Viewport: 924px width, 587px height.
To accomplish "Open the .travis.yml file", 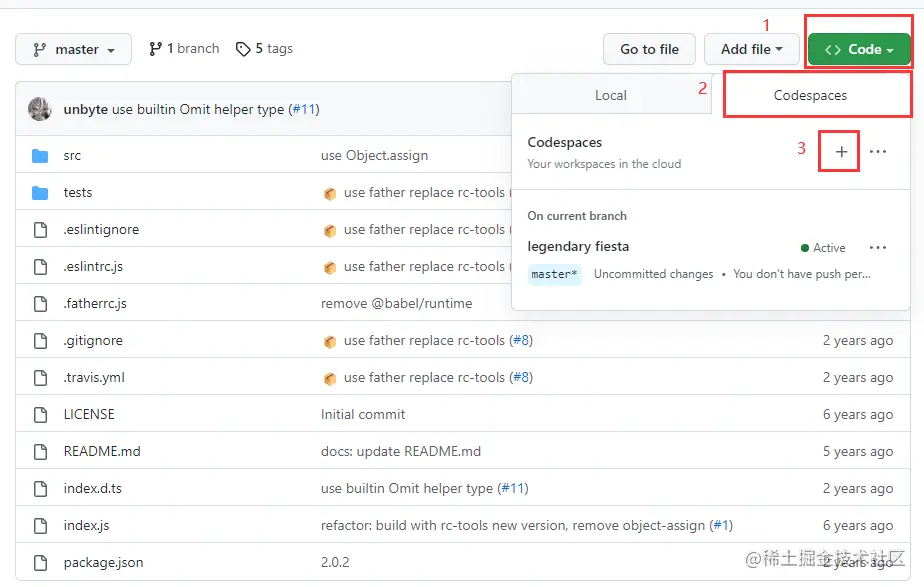I will tap(94, 378).
